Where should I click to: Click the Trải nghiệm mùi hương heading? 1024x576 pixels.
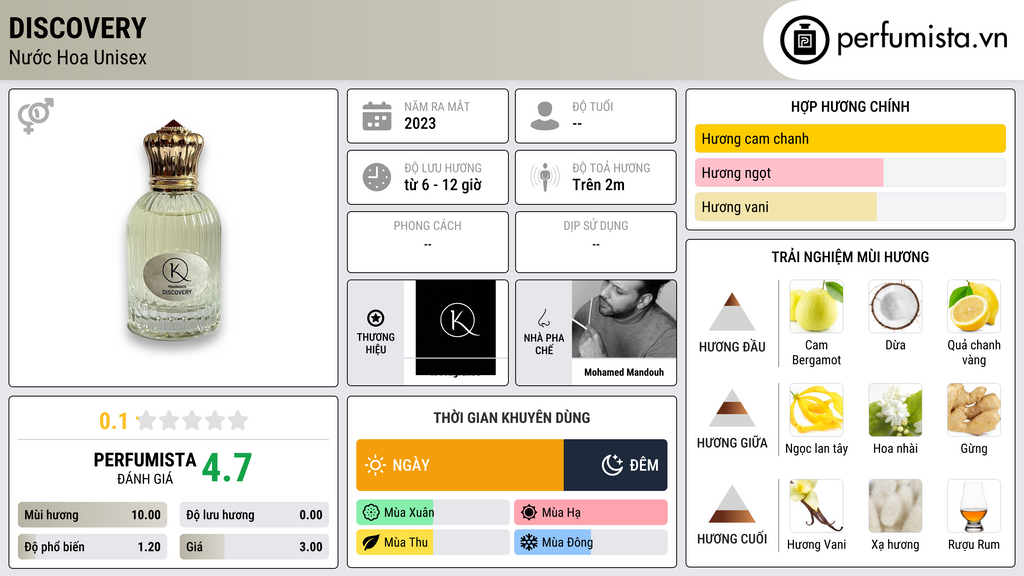(x=850, y=257)
